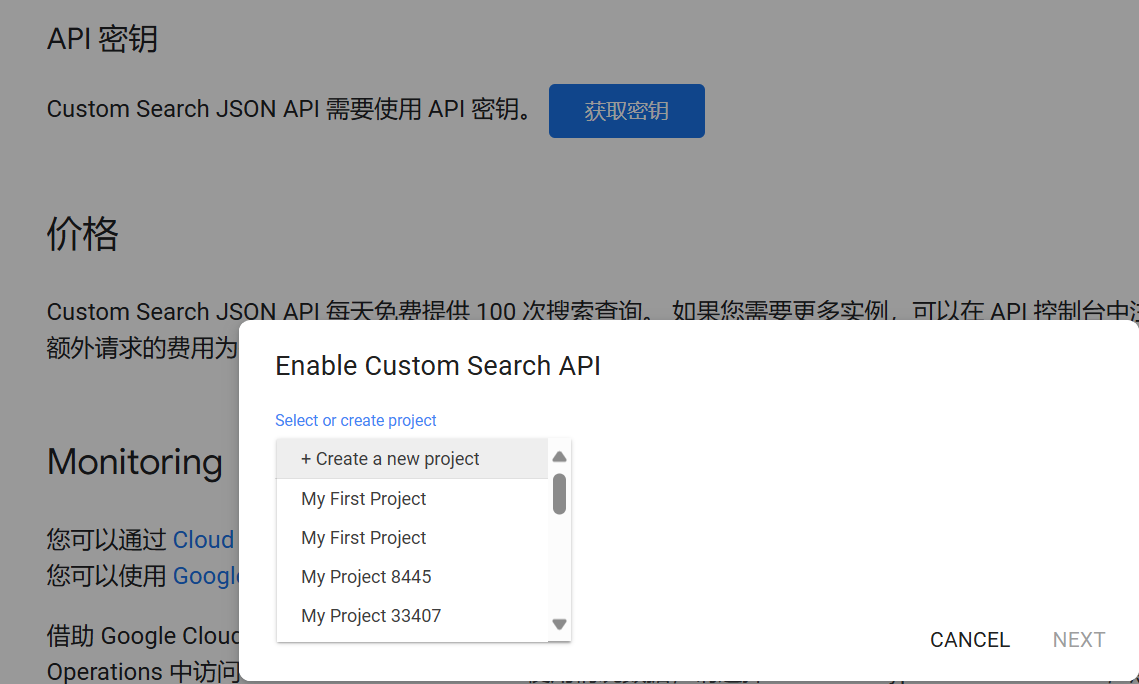
Task: Select the first My First Project entry
Action: tap(363, 499)
